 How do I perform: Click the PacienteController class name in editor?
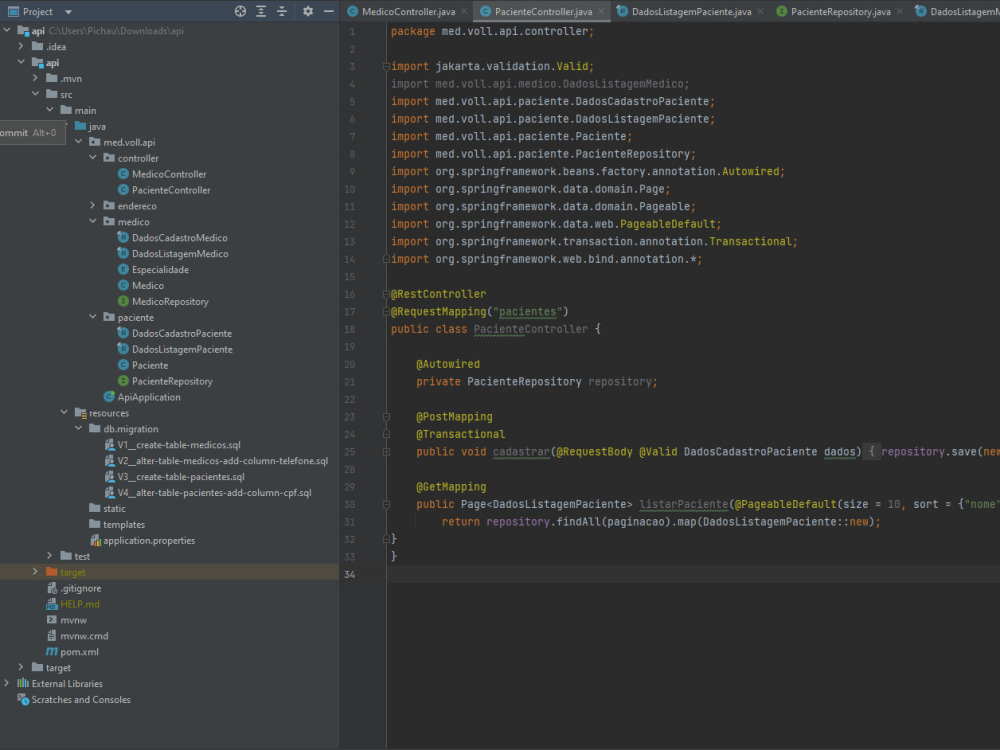click(x=531, y=329)
